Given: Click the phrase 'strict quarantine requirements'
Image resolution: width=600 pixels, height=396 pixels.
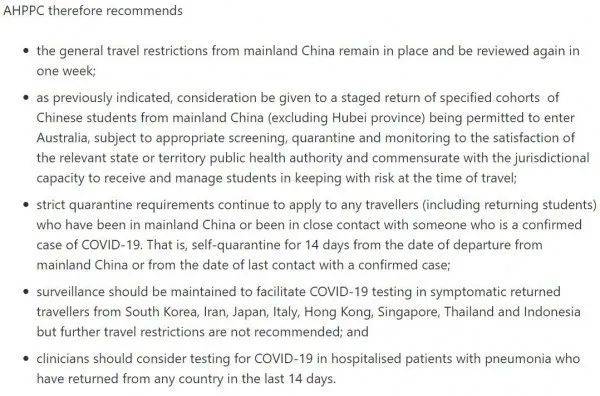Looking at the screenshot, I should tap(125, 205).
